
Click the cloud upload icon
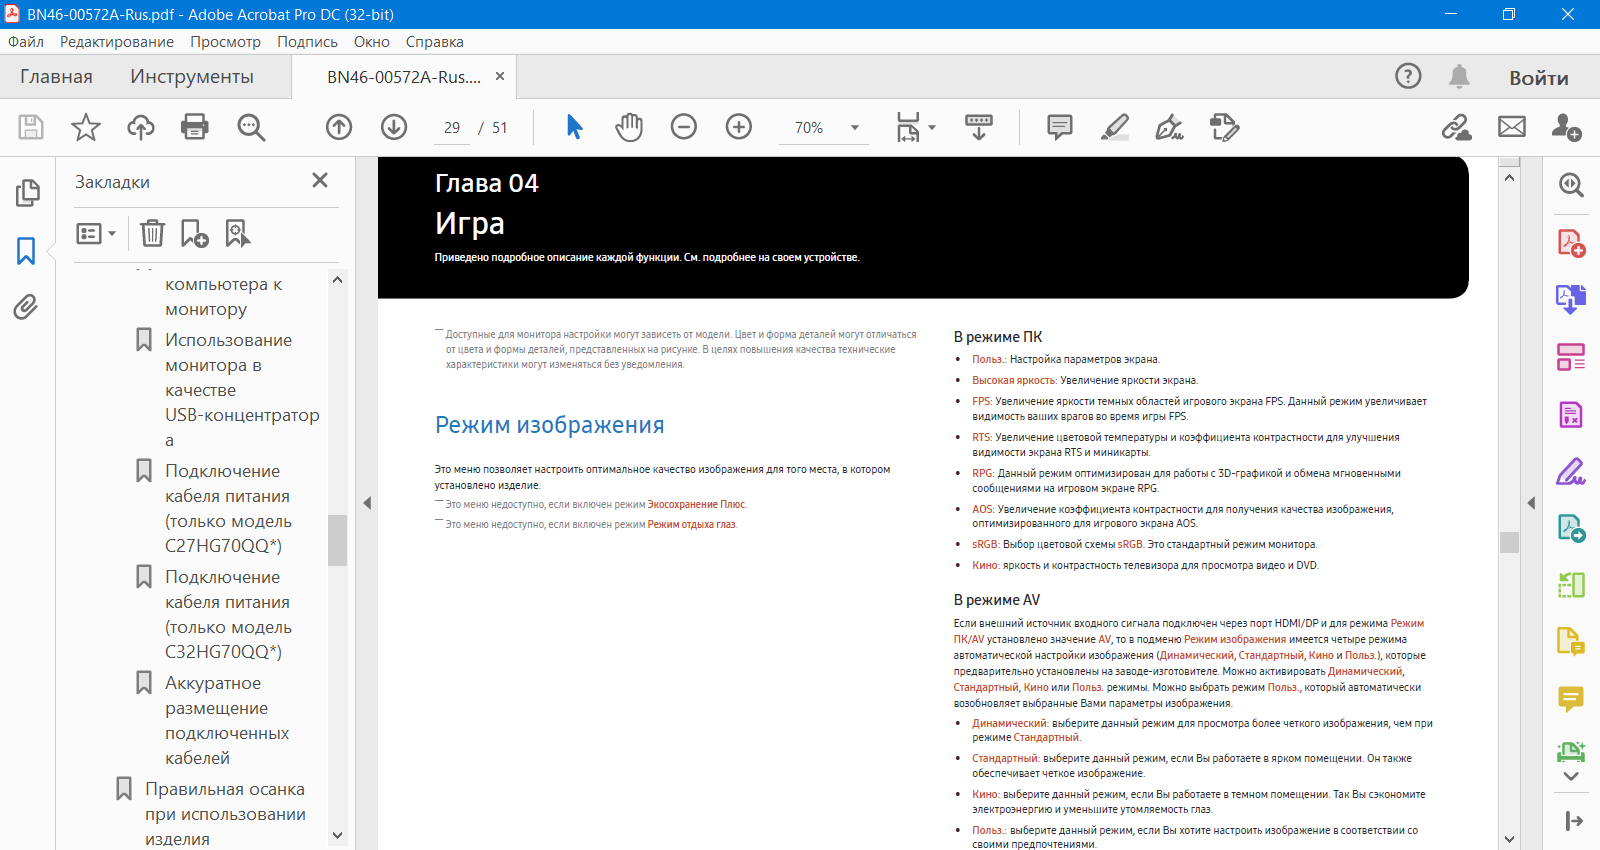[x=141, y=127]
